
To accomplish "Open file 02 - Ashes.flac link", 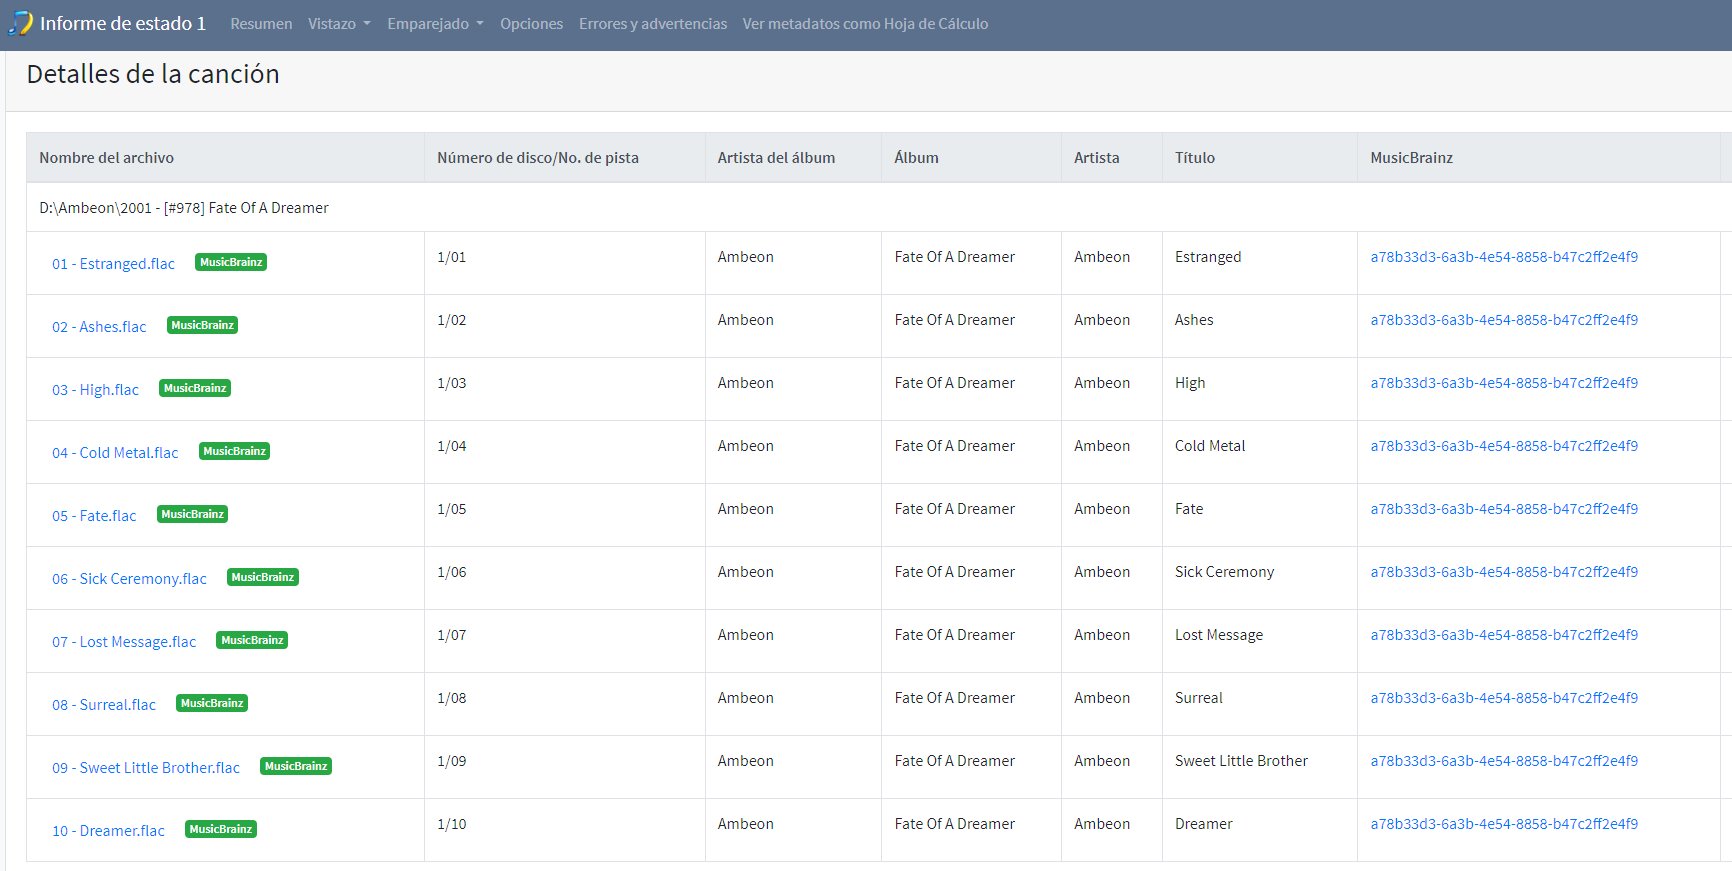I will (x=99, y=327).
